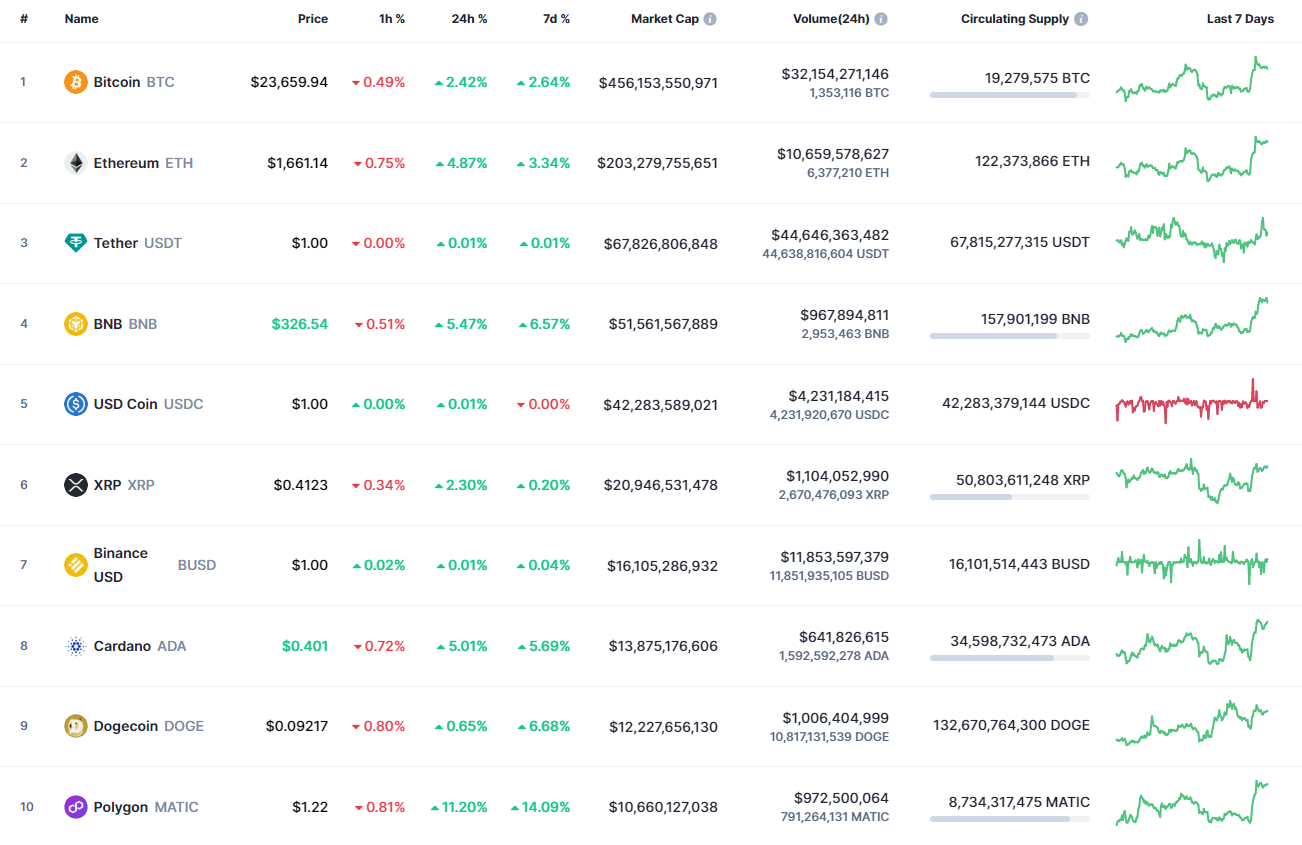The height and width of the screenshot is (845, 1302).
Task: Click the Dogecoin logo icon
Action: (75, 726)
